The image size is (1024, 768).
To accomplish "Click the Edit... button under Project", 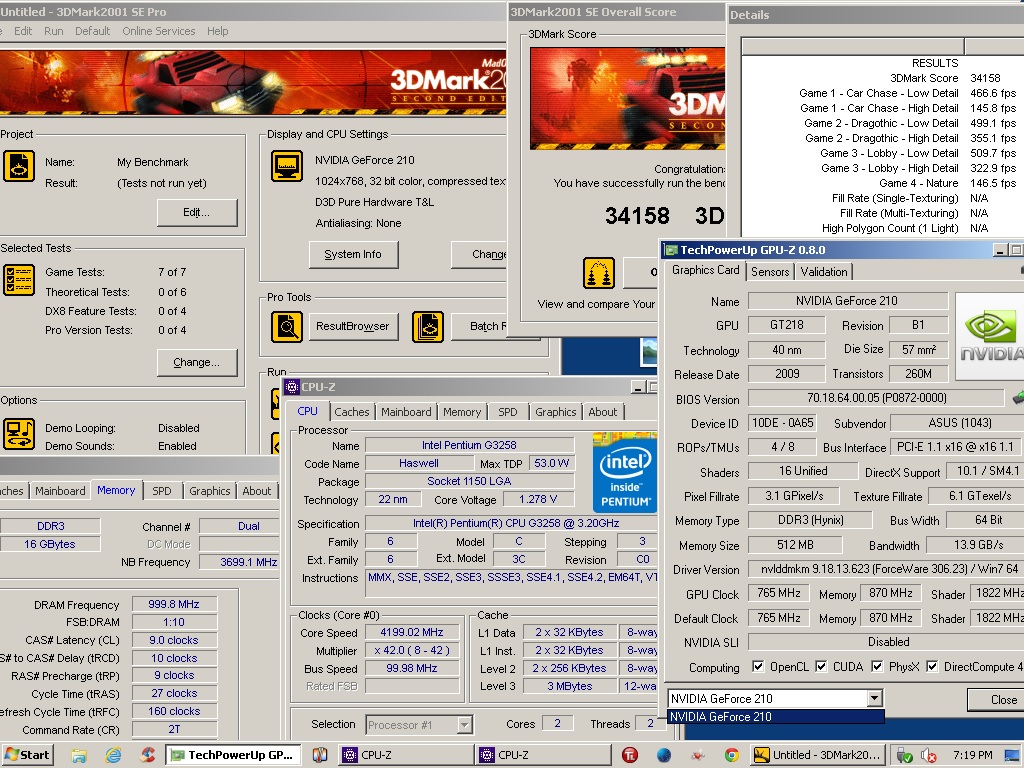I will [197, 212].
